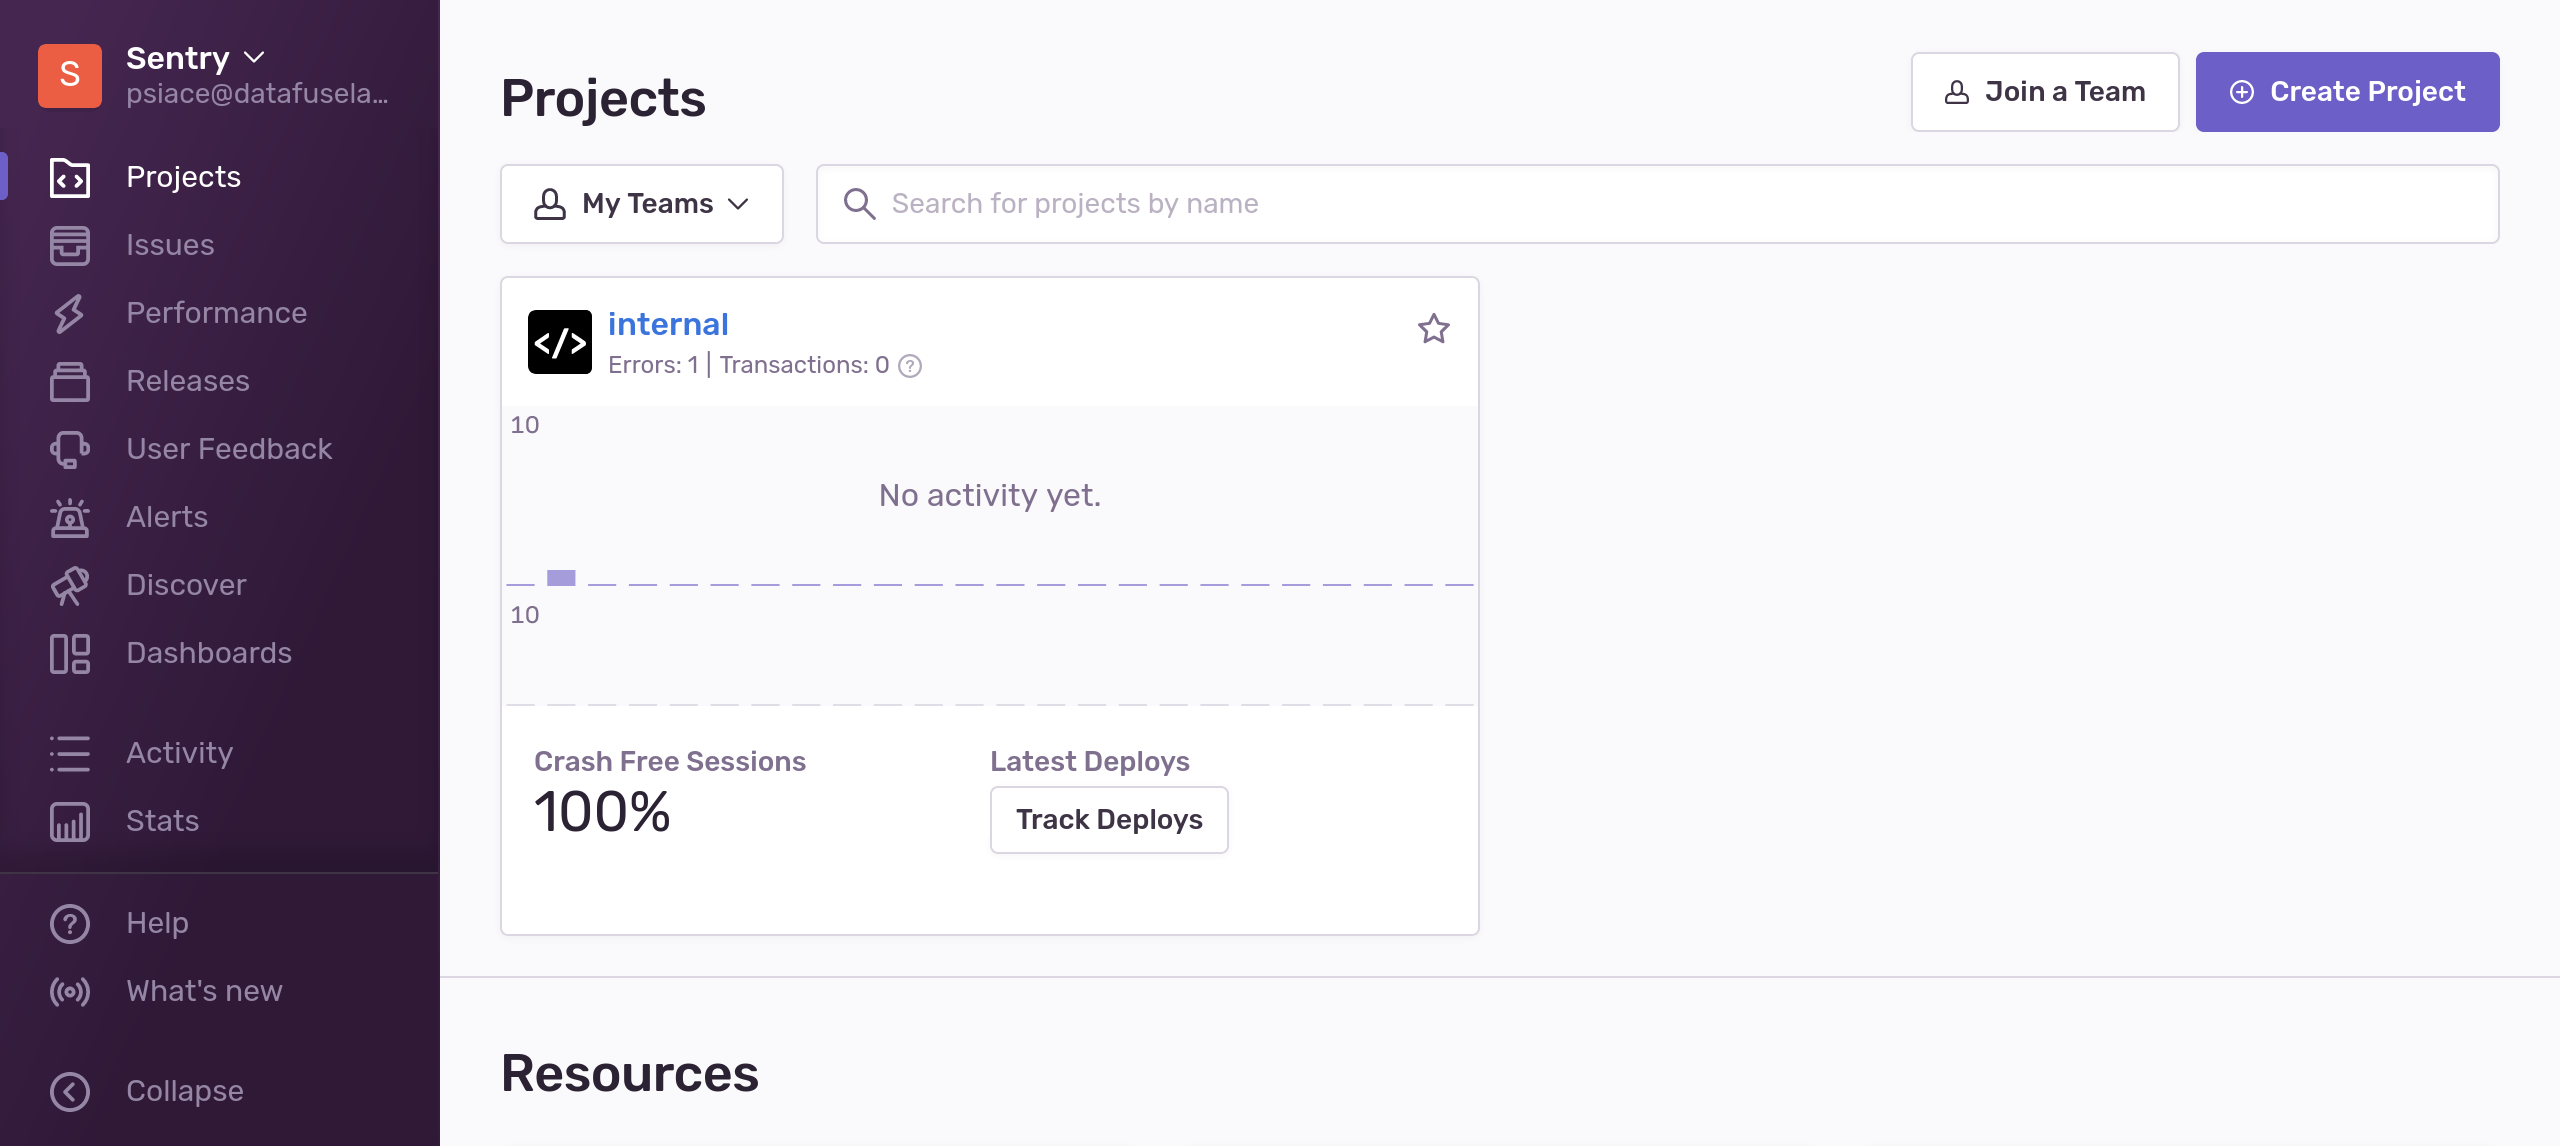Click the Alerts siren icon

click(x=69, y=517)
